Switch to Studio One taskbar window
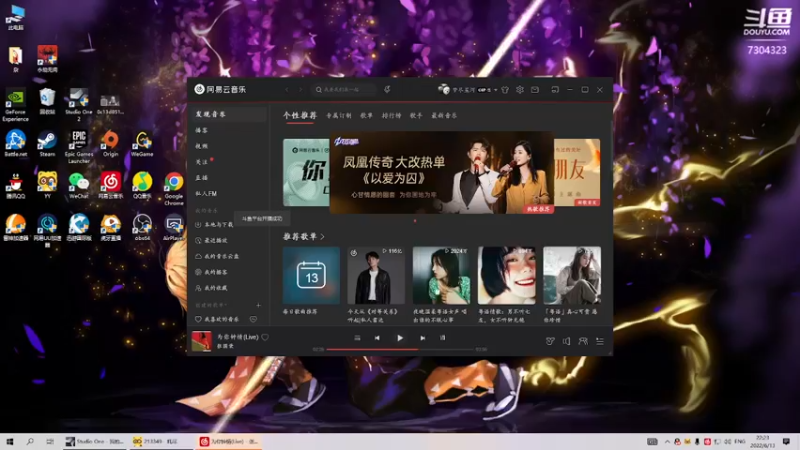This screenshot has height=450, width=800. pos(95,441)
